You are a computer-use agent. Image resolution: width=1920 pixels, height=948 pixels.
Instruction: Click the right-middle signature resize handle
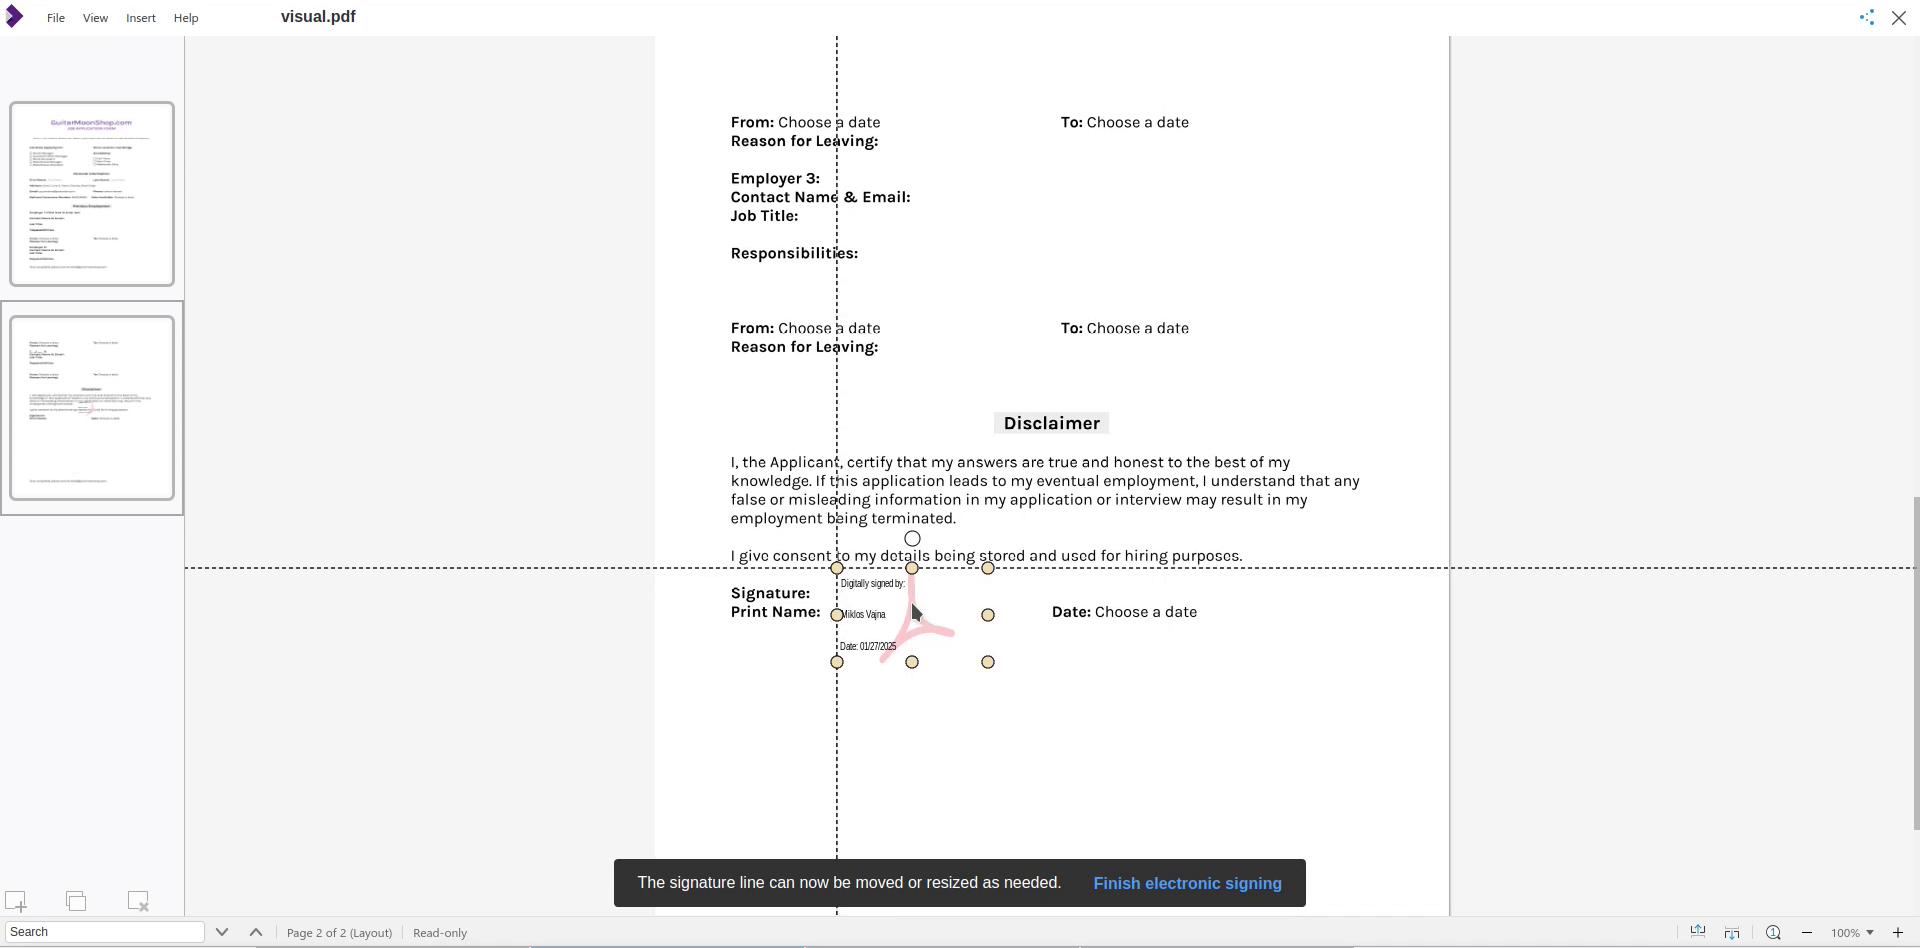(x=988, y=615)
